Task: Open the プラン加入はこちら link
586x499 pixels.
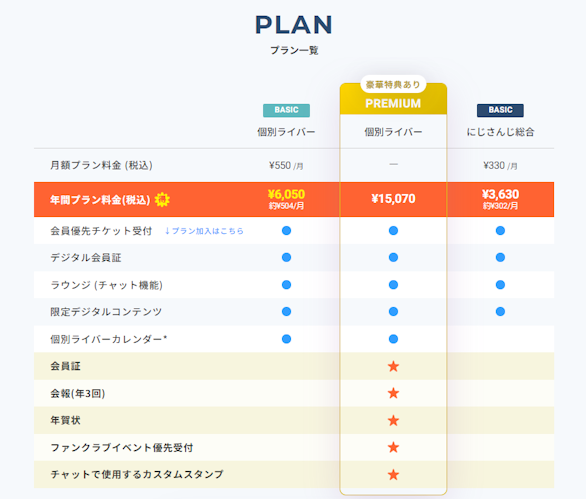Action: tap(204, 231)
